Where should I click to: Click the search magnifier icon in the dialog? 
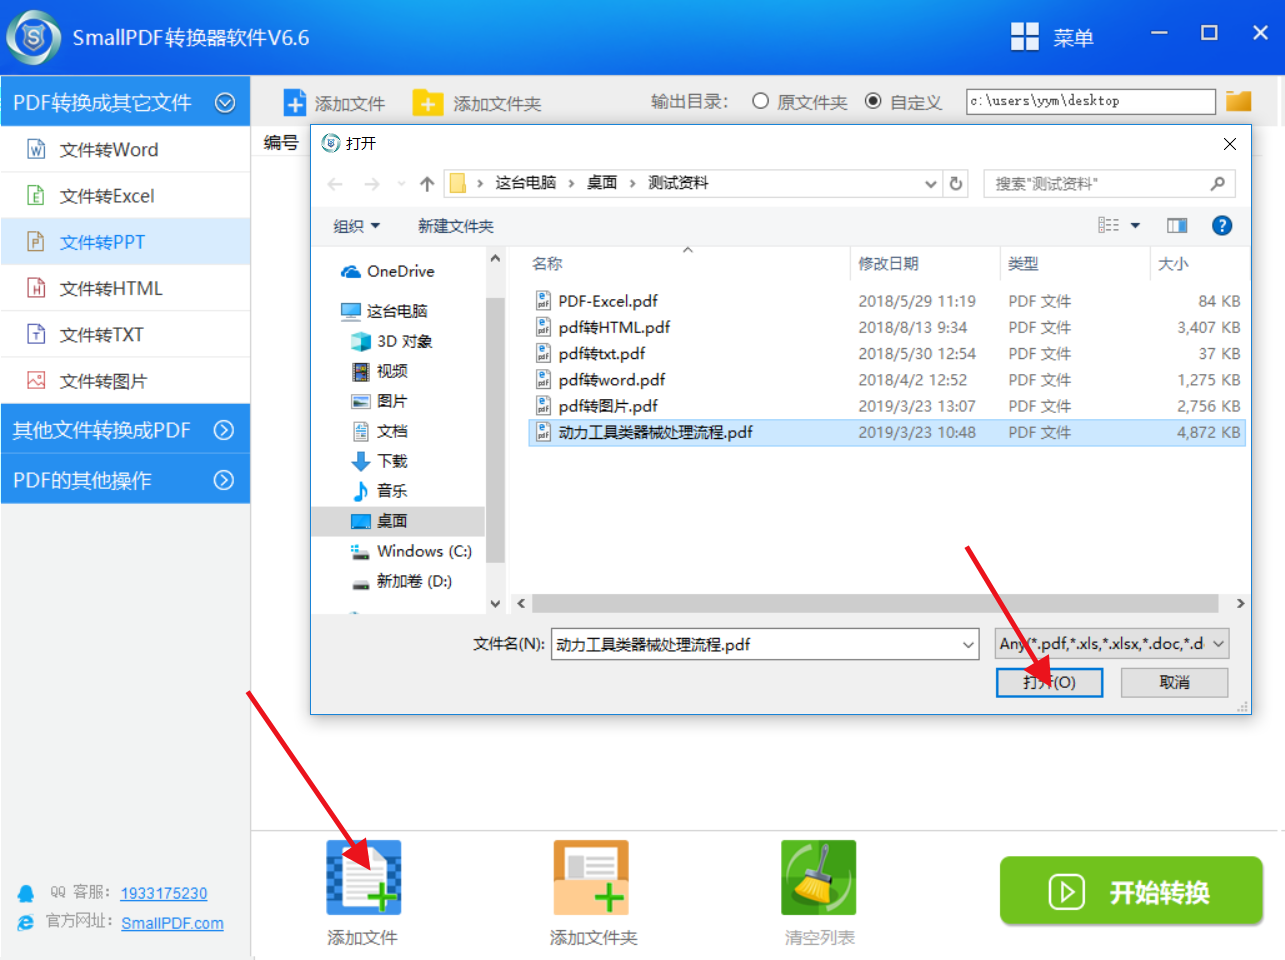[x=1217, y=183]
